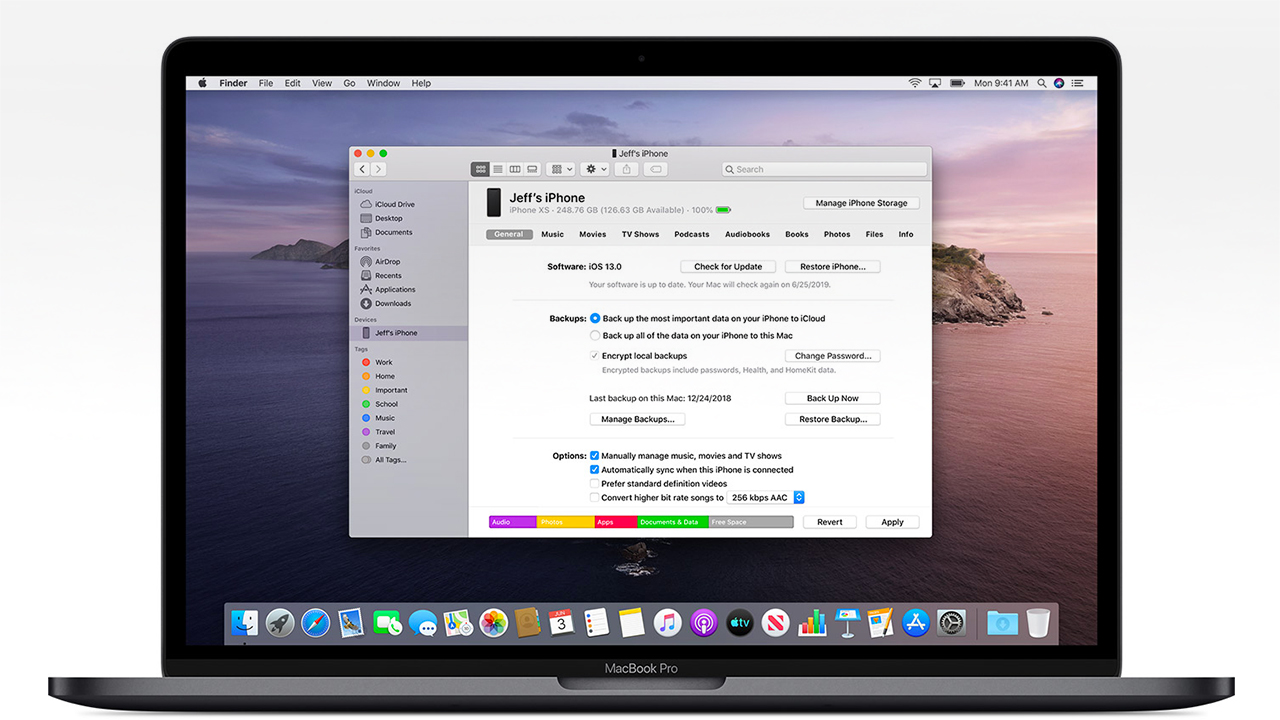Click the Apply button
Image resolution: width=1280 pixels, height=720 pixels.
[x=892, y=522]
